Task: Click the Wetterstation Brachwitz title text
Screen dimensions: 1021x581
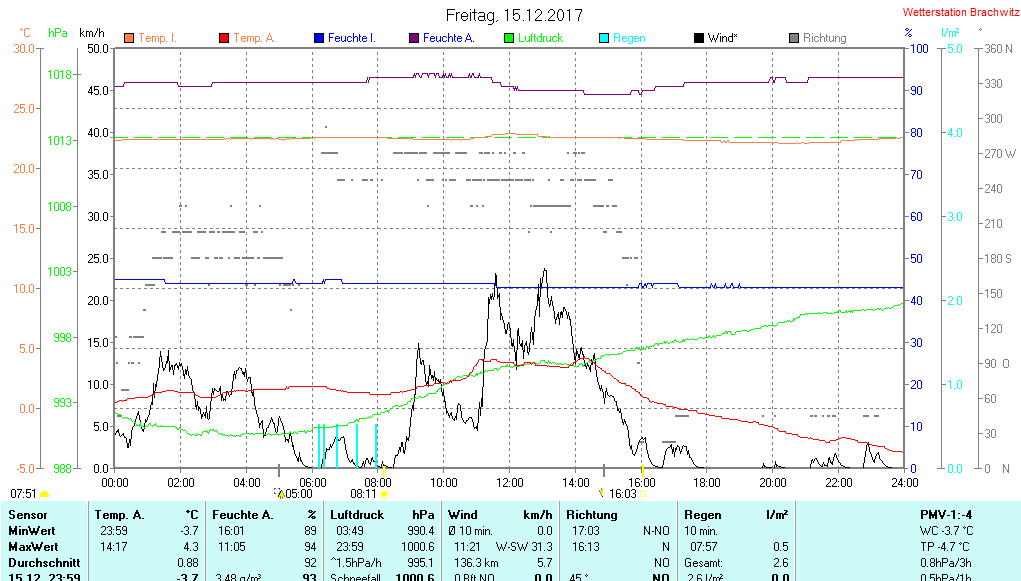Action: 958,13
